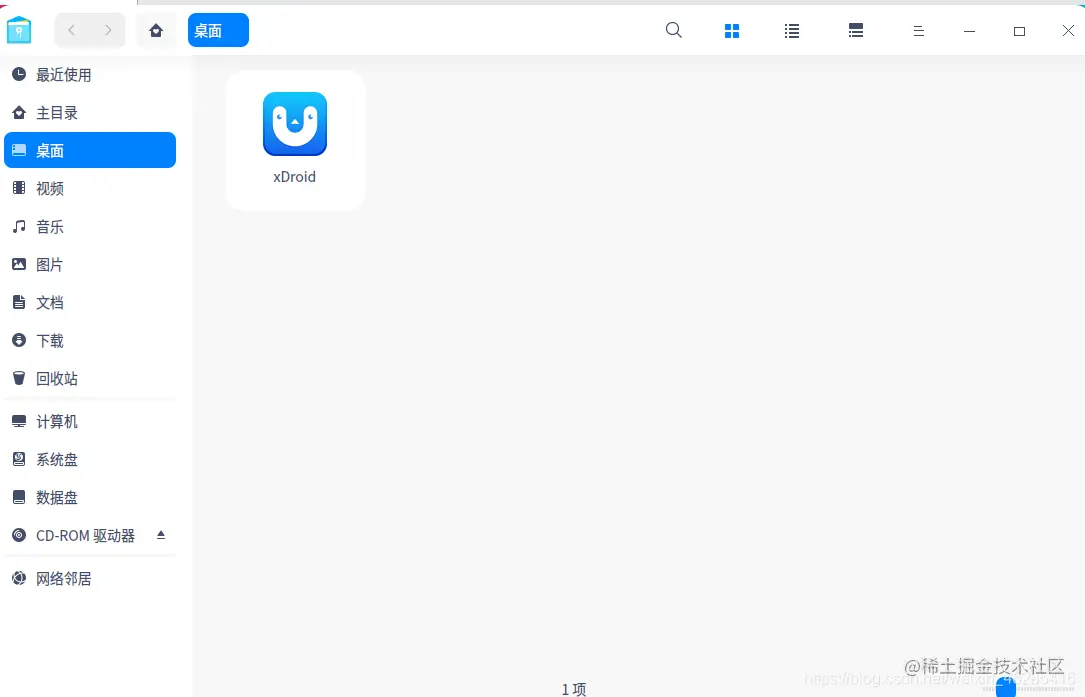The height and width of the screenshot is (697, 1085).
Task: Click the document icon beside 文档
Action: (19, 302)
